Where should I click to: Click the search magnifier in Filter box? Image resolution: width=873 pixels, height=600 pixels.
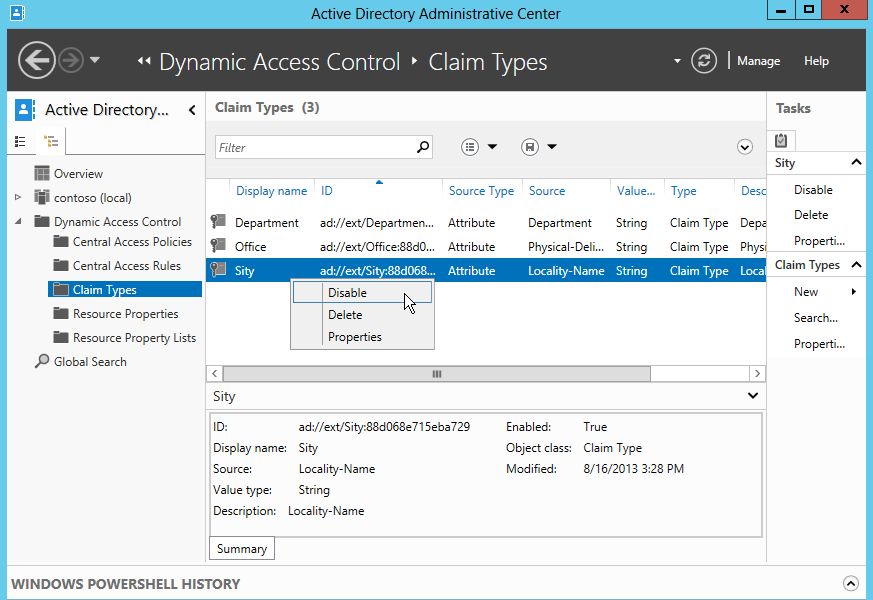click(423, 147)
